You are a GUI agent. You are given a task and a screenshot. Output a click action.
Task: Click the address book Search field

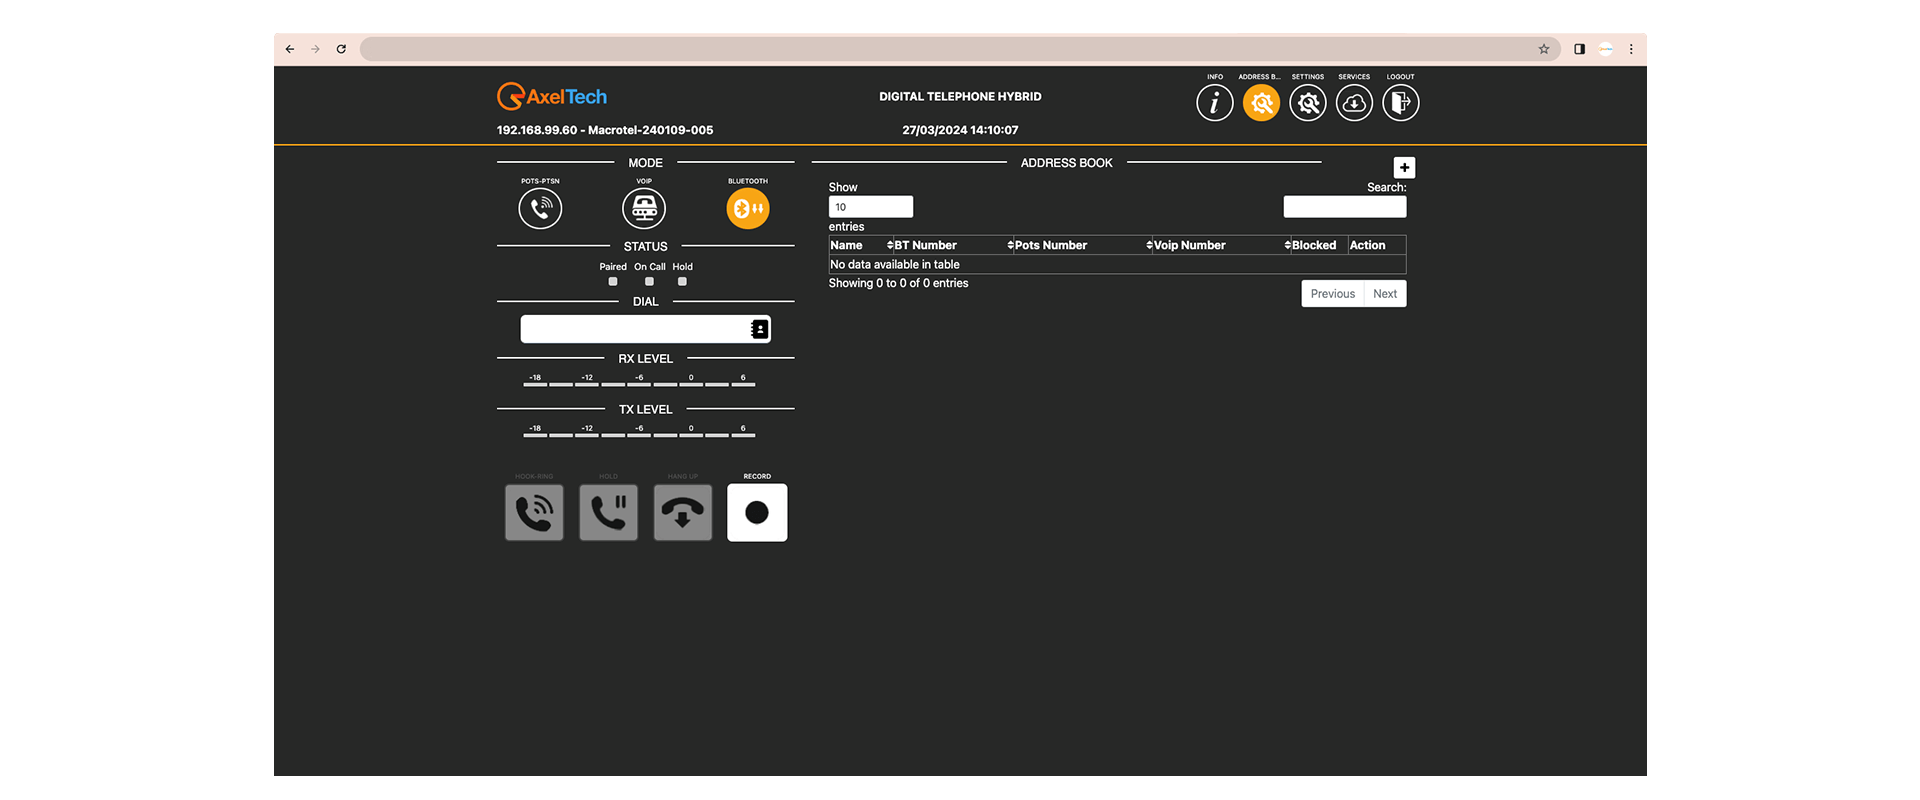pyautogui.click(x=1344, y=207)
